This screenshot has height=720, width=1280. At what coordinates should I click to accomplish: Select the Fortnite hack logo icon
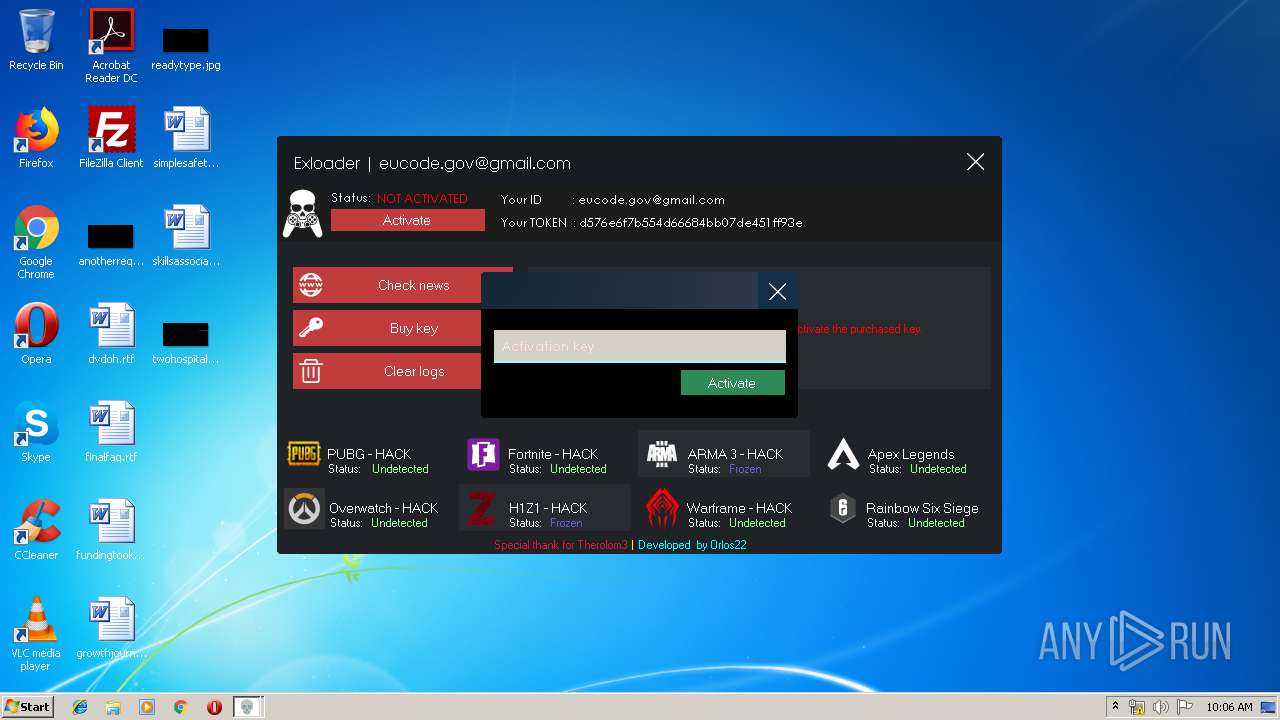tap(483, 454)
